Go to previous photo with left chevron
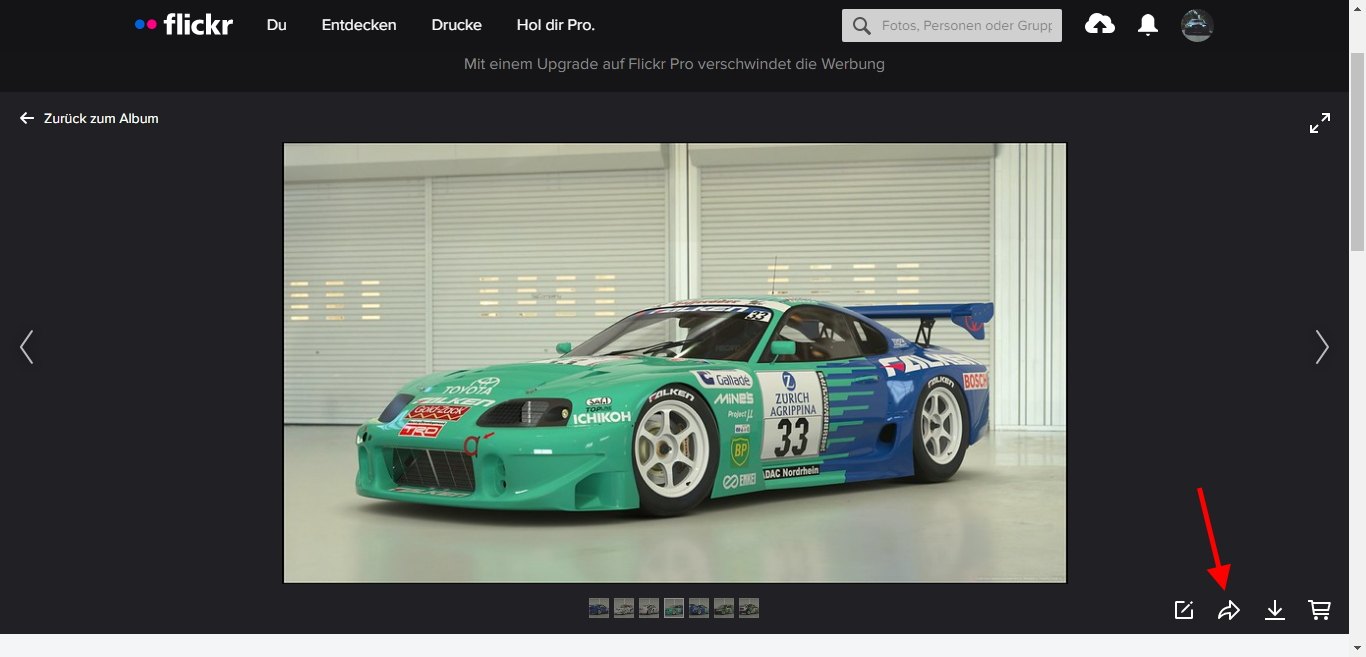 27,347
